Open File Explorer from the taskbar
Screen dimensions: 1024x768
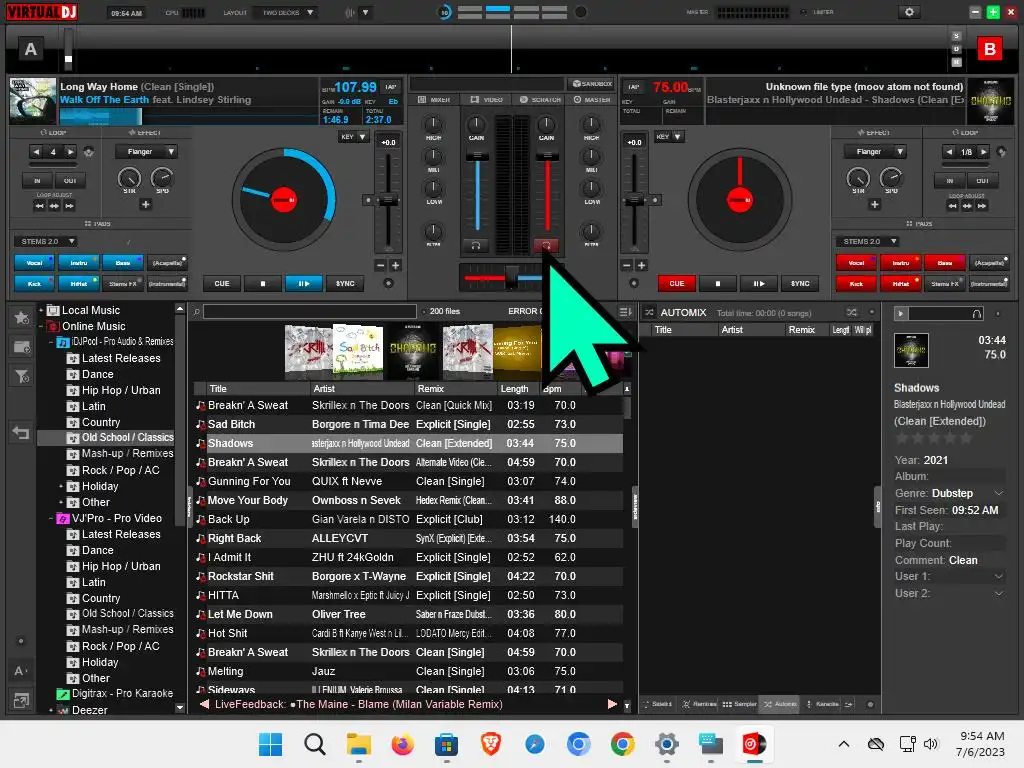(359, 744)
